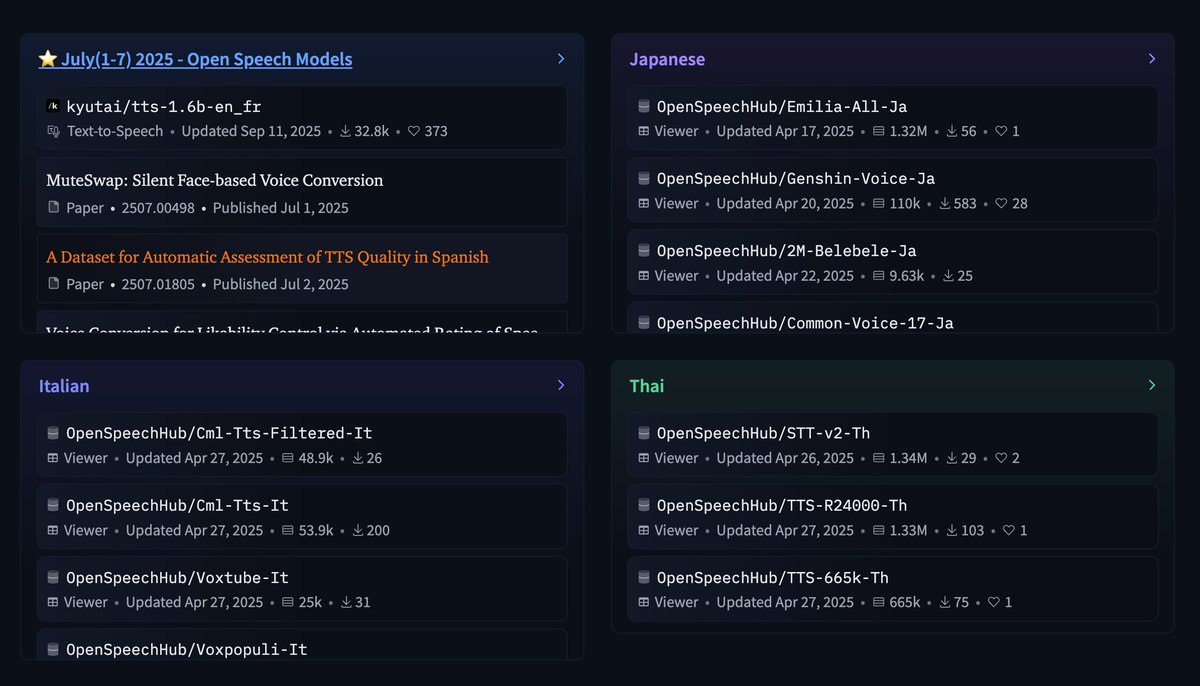Click the '48.9k' rows count
Image resolution: width=1200 pixels, height=686 pixels.
tap(316, 458)
